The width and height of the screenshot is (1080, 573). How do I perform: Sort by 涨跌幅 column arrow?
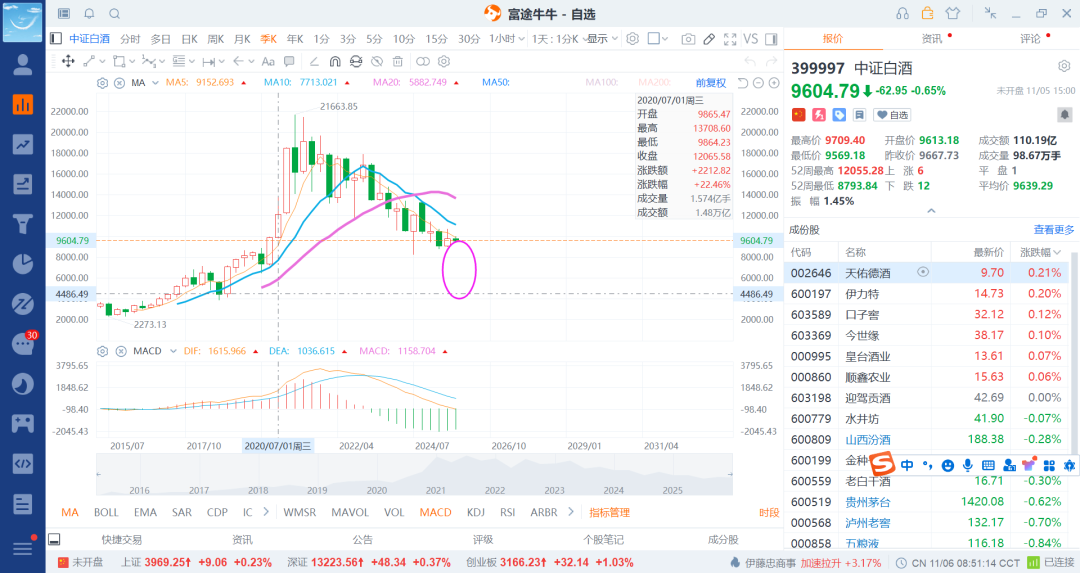[1057, 253]
